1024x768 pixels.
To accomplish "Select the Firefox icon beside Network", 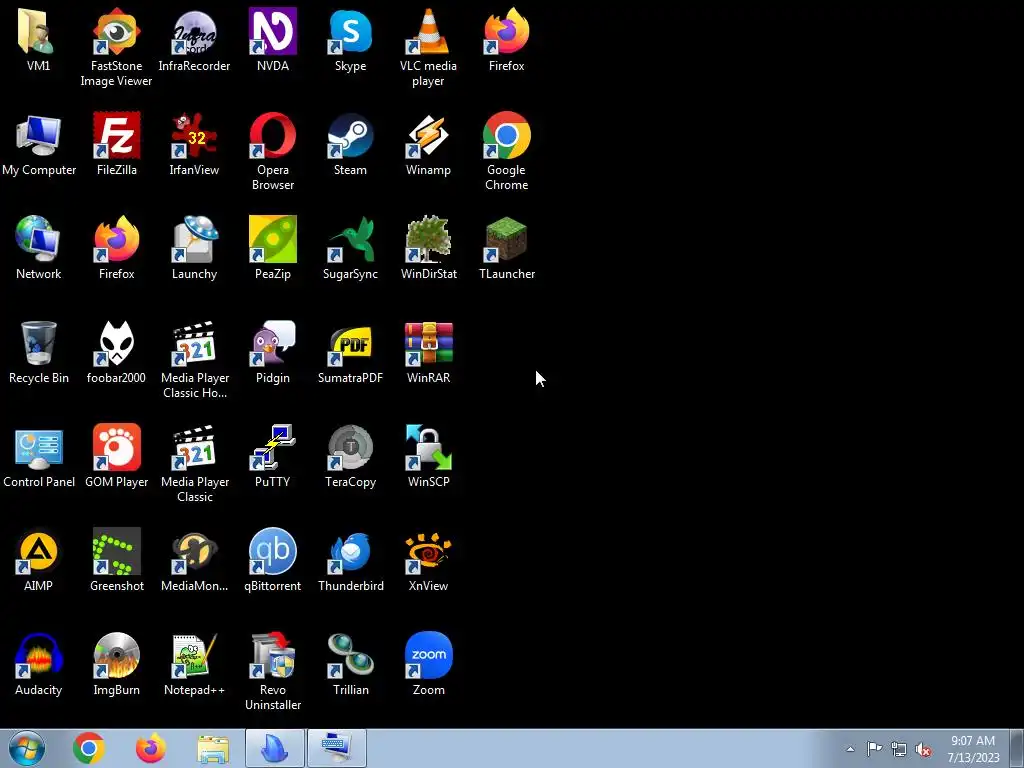I will click(116, 239).
